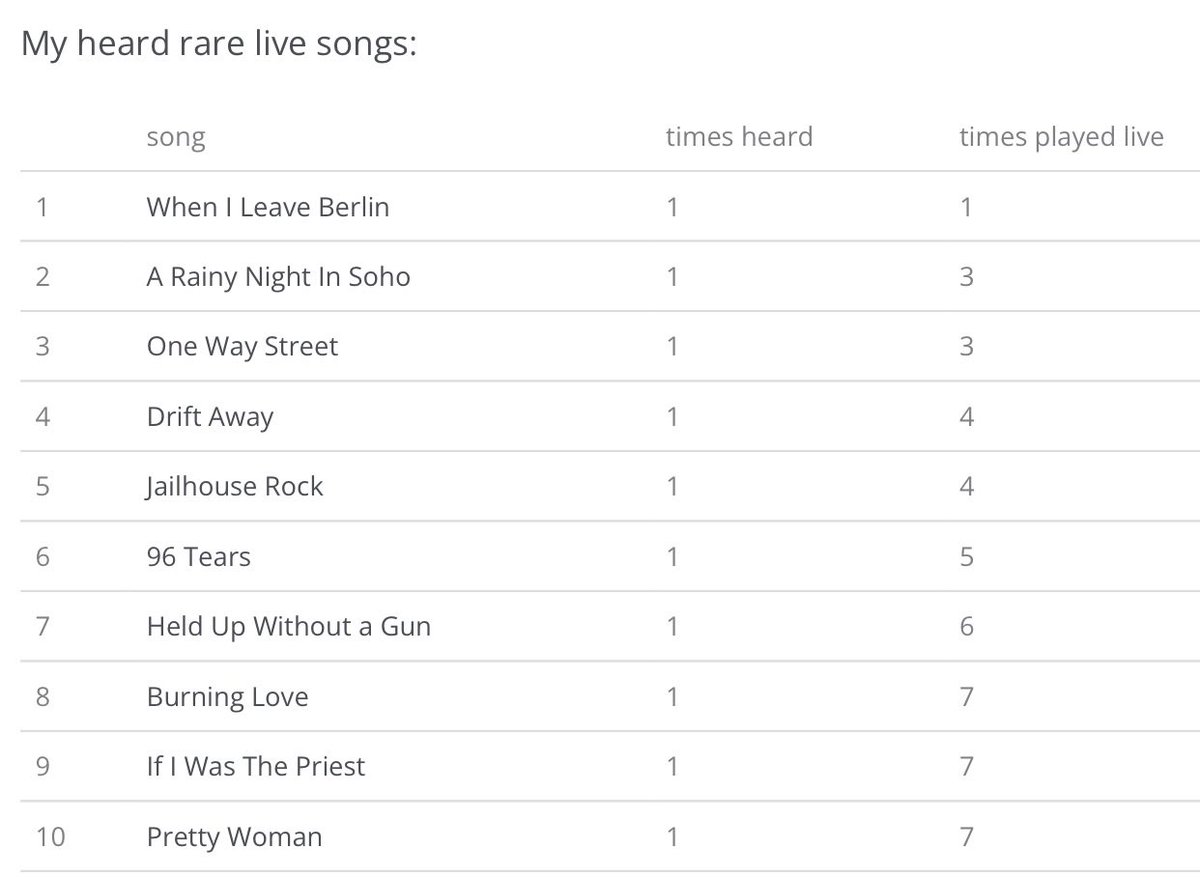The height and width of the screenshot is (877, 1200).
Task: Sort by 'times heard' column header
Action: point(738,137)
